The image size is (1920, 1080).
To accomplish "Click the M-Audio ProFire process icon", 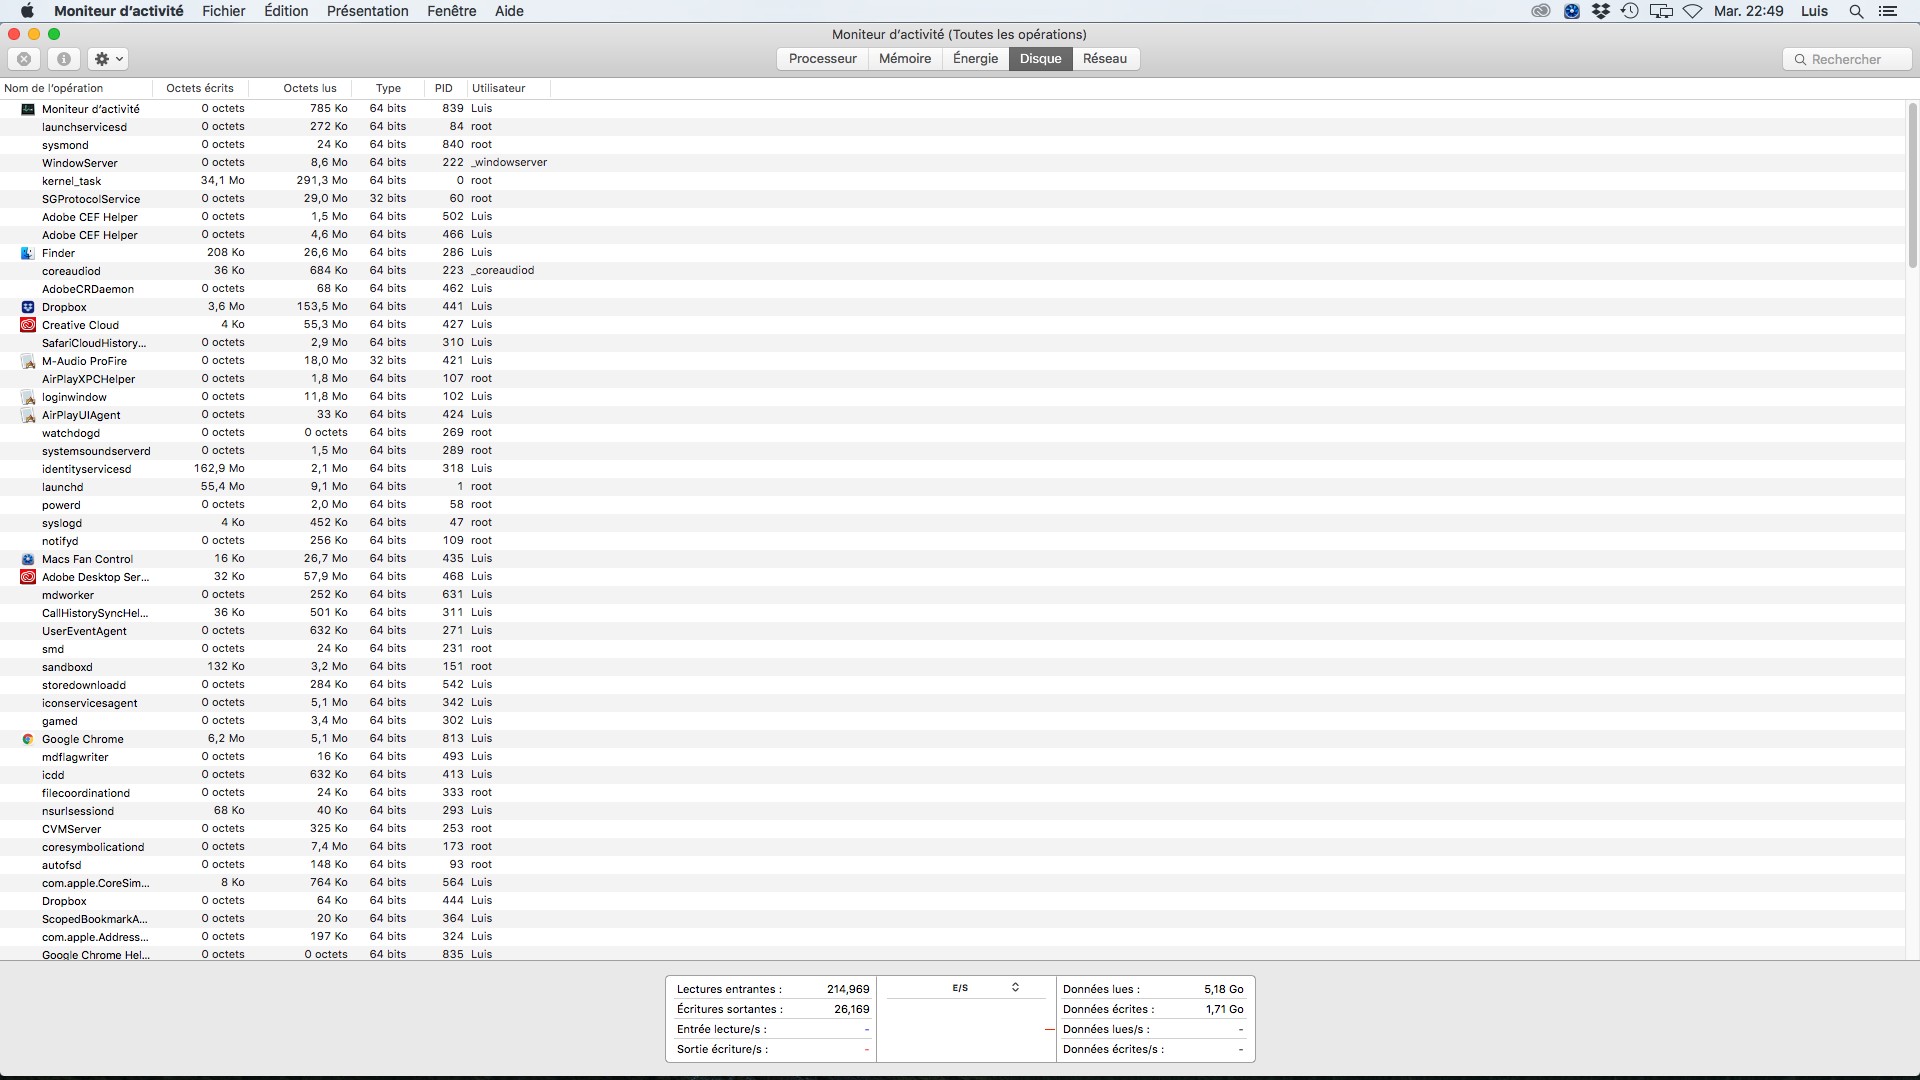I will [x=28, y=361].
